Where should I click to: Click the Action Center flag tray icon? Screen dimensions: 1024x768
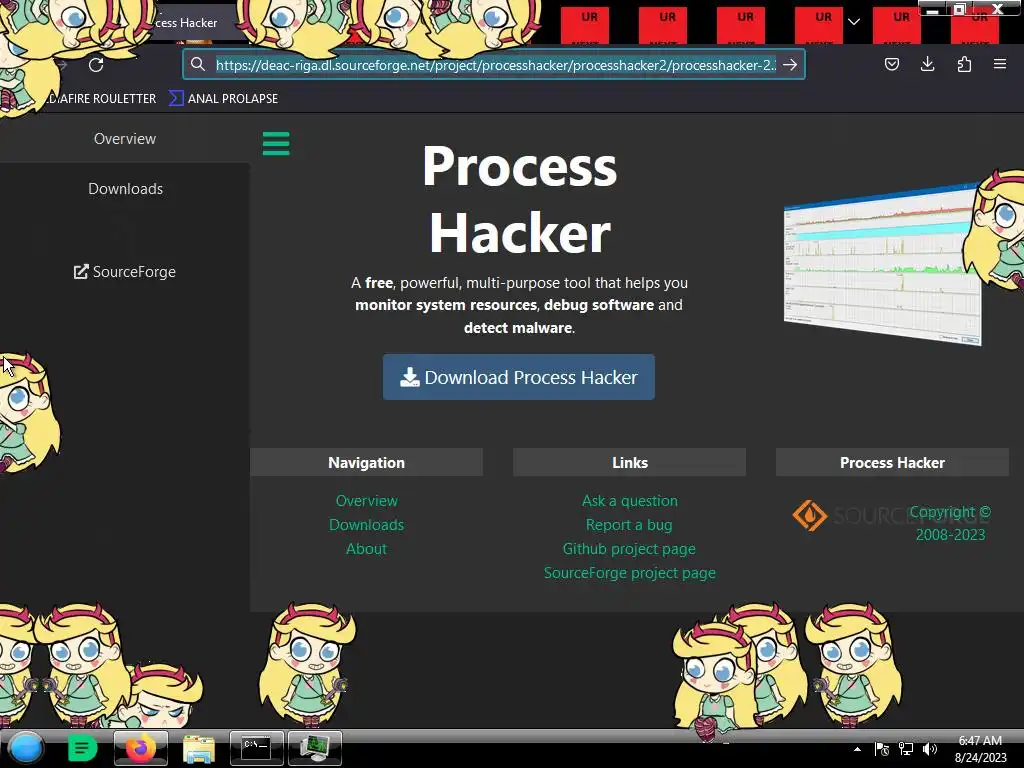coord(881,749)
